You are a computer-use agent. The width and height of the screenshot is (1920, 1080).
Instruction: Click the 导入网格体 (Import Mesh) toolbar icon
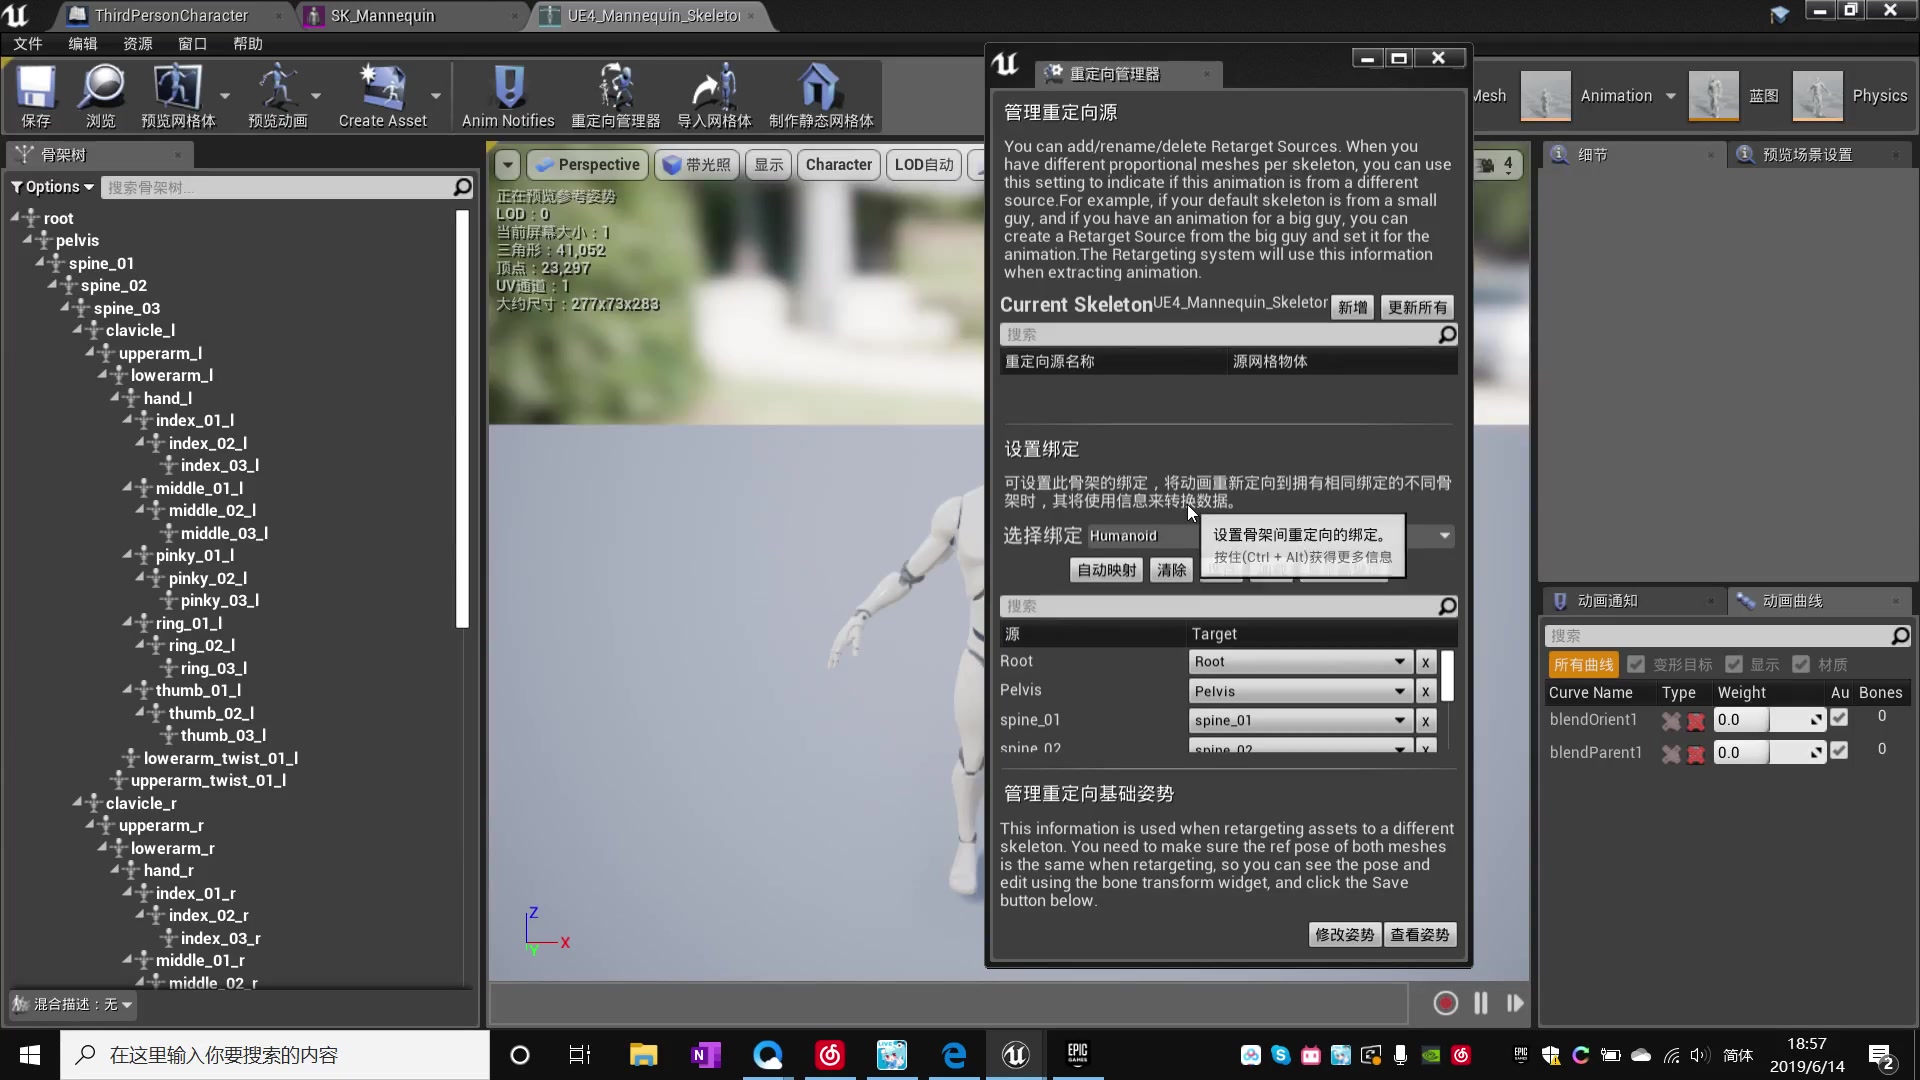(x=713, y=95)
